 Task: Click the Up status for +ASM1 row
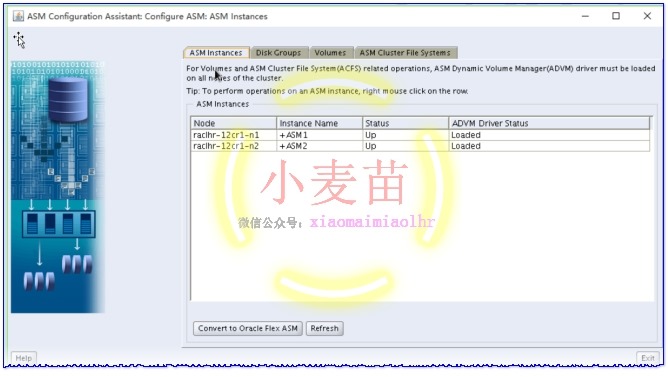point(406,135)
